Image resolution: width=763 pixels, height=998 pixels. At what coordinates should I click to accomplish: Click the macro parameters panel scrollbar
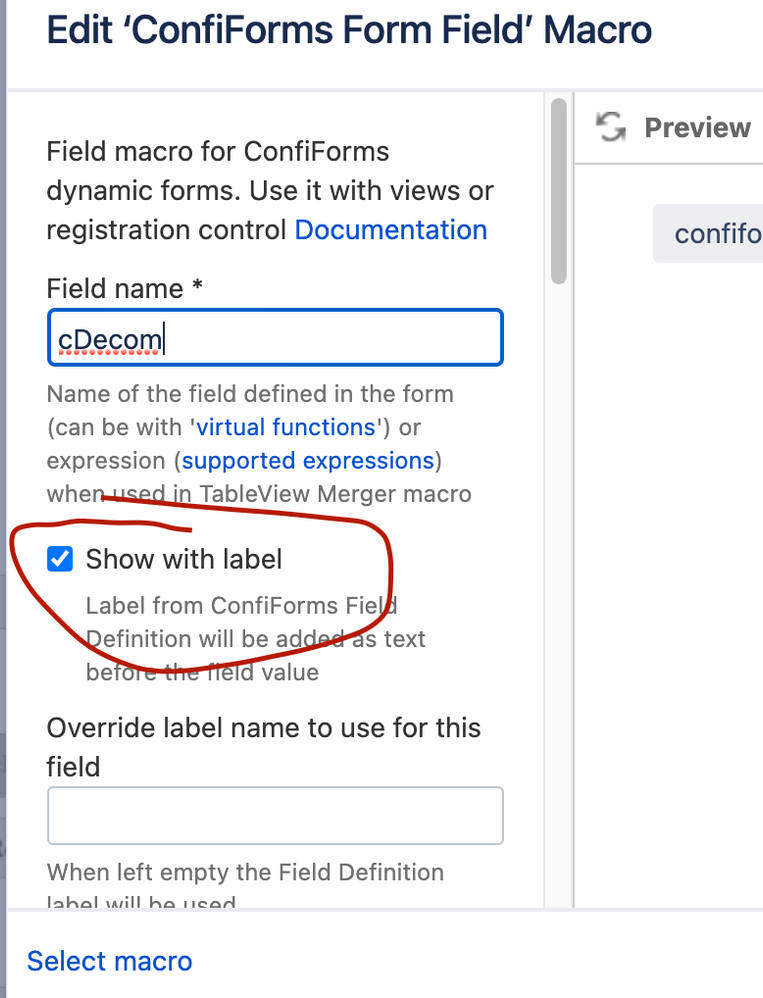559,191
